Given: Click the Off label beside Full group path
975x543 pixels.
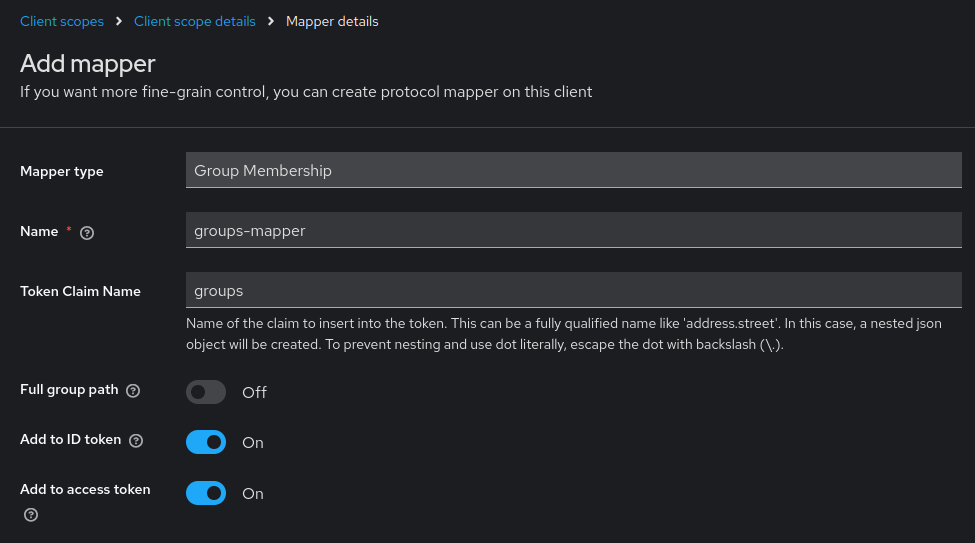Looking at the screenshot, I should [254, 392].
